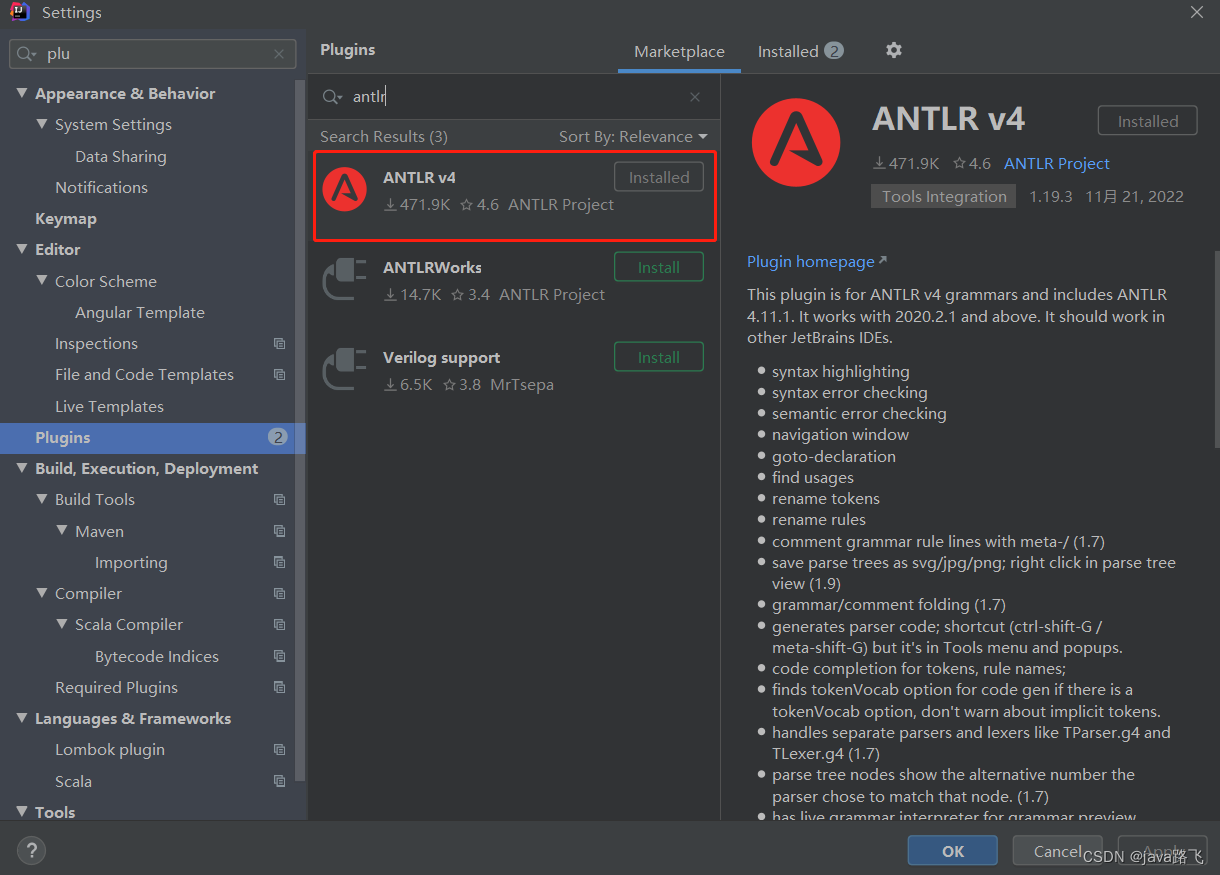Install the Verilog support plugin

(659, 357)
